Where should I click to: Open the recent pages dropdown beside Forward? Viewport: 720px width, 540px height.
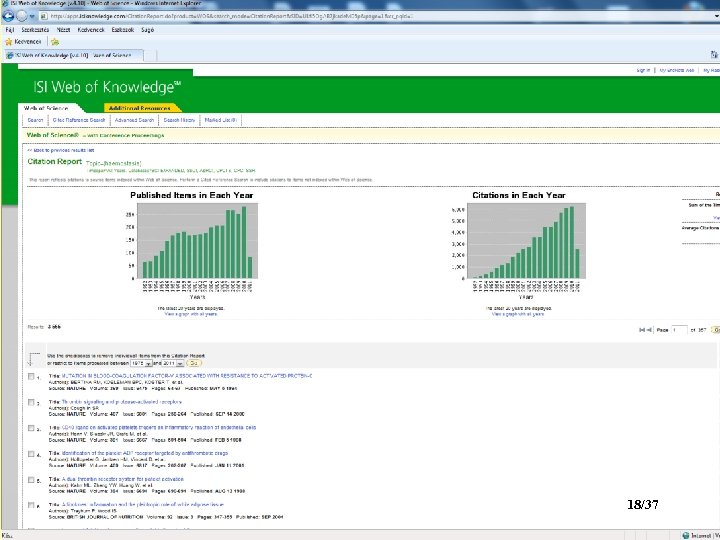(32, 17)
